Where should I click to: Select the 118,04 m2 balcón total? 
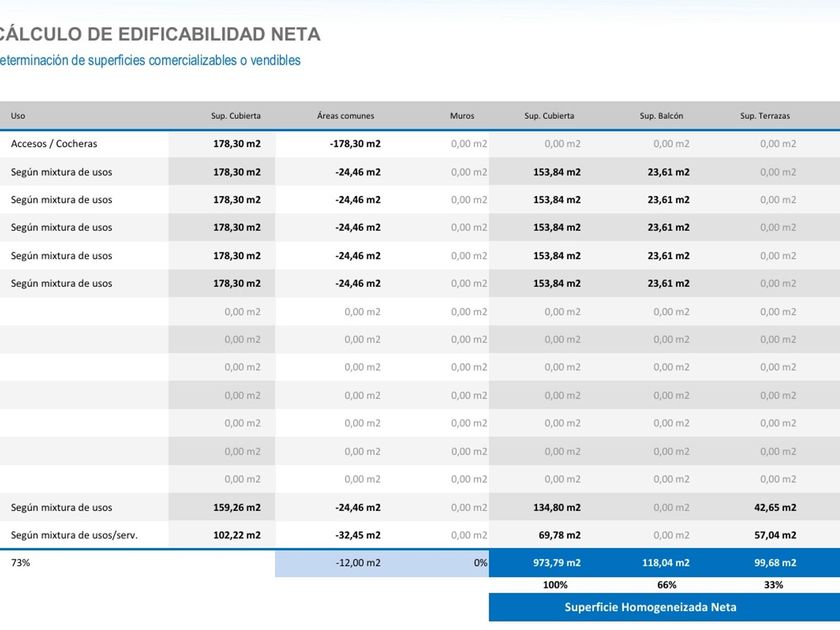tap(666, 563)
